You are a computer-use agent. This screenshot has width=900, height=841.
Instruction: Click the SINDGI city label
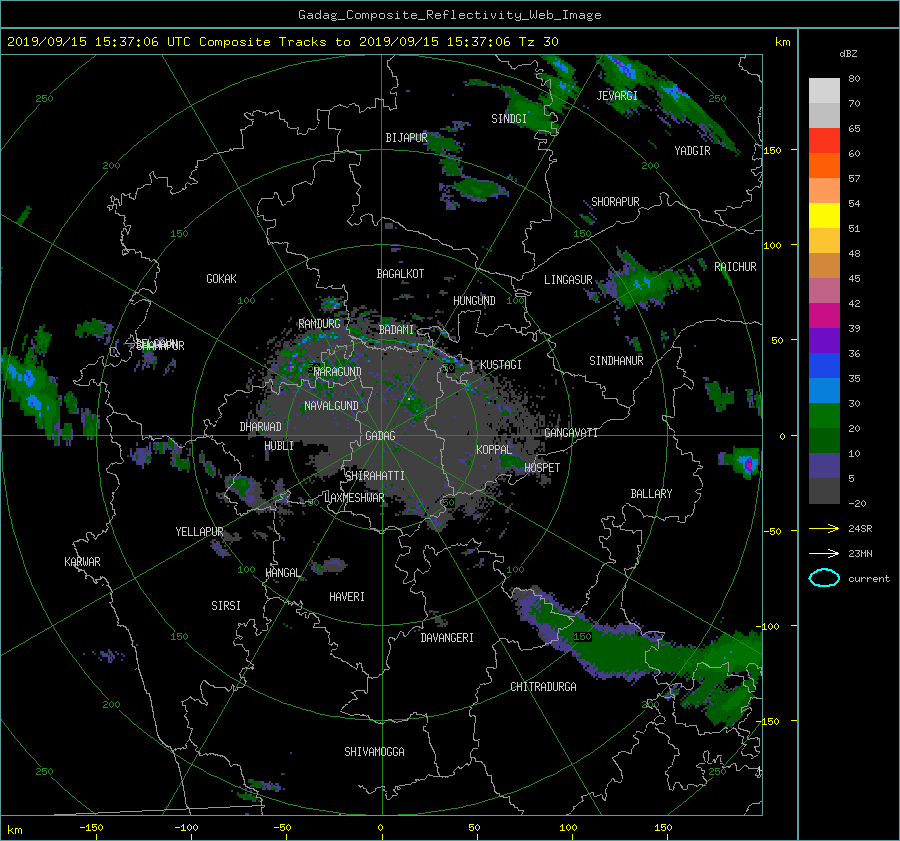click(x=509, y=119)
